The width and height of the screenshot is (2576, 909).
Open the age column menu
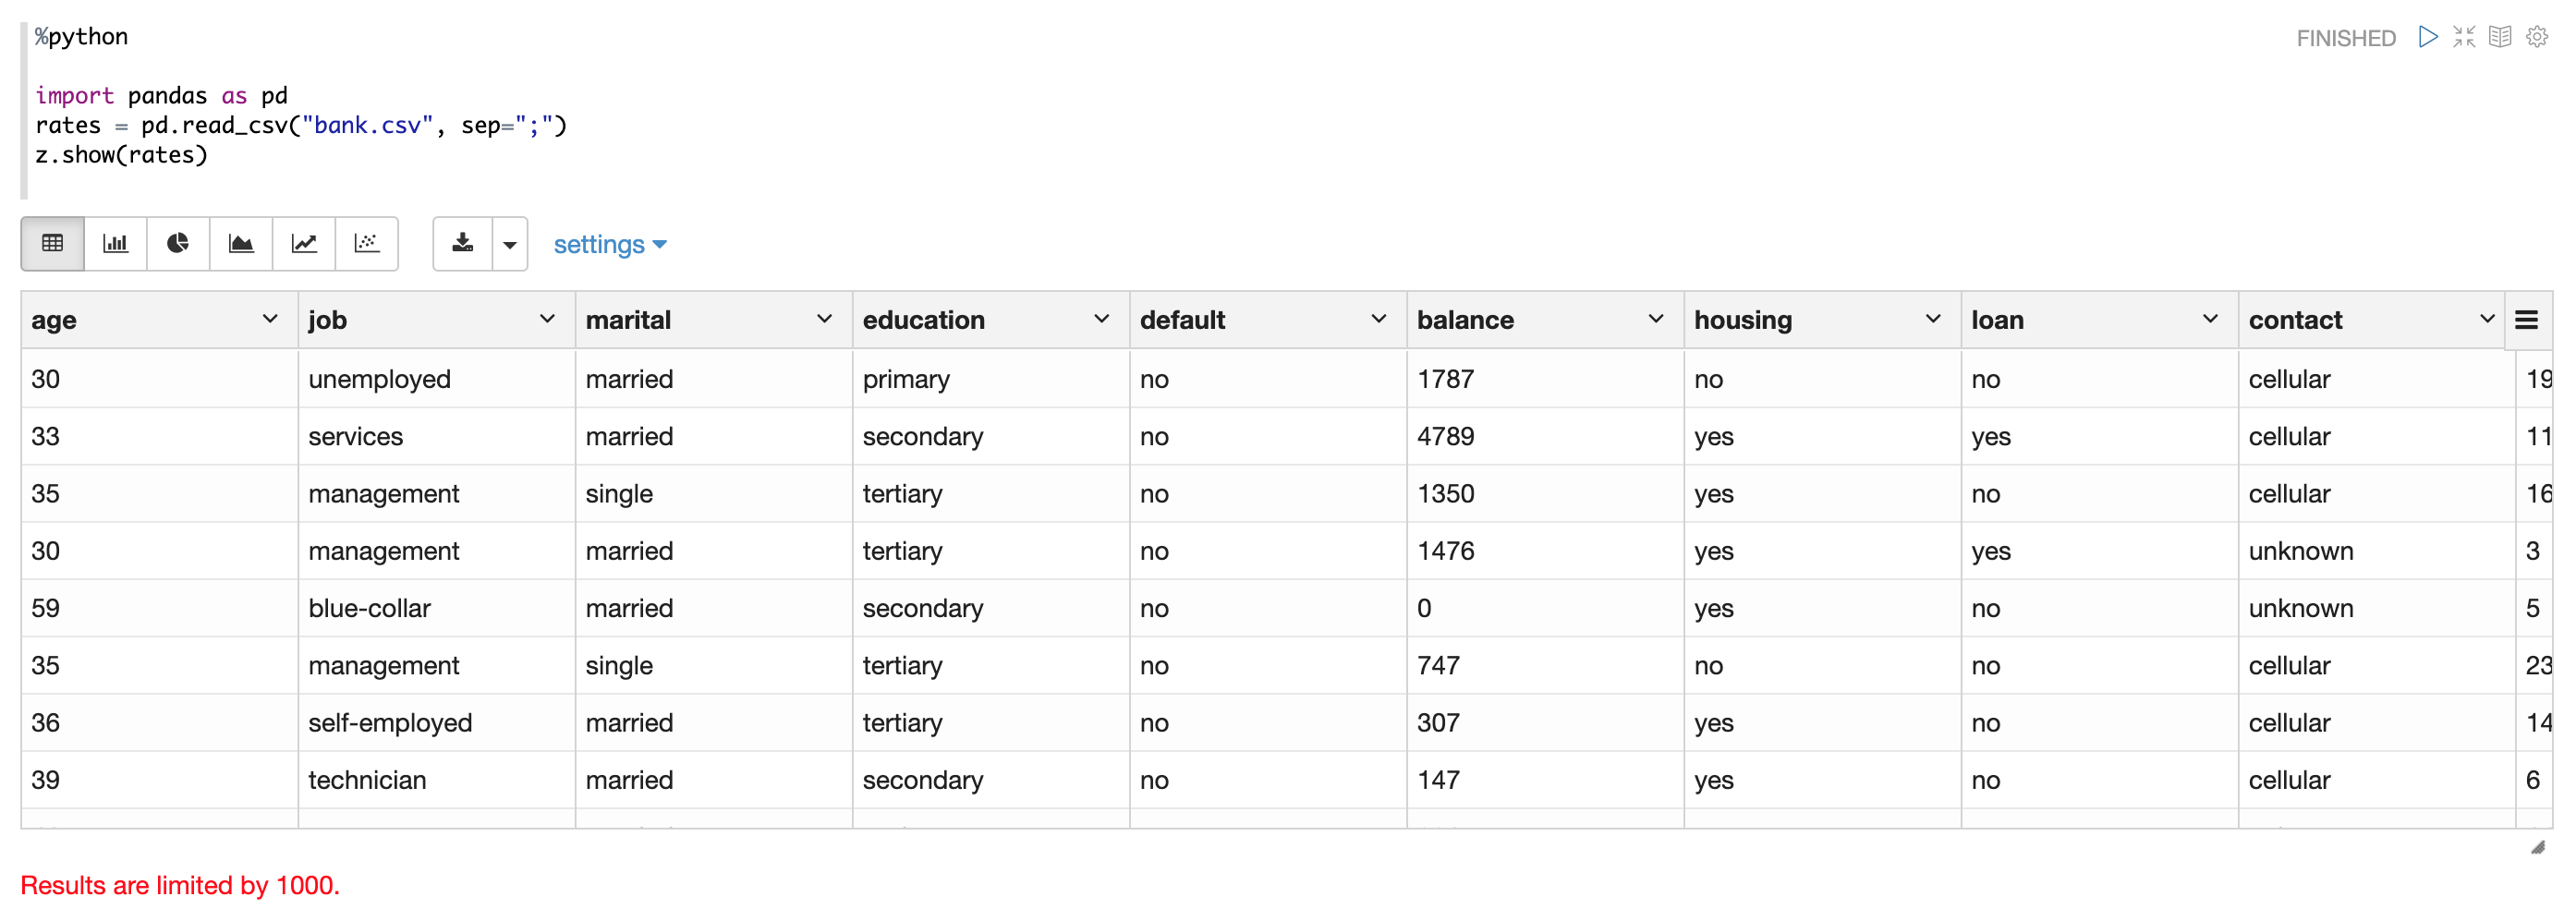[x=270, y=319]
